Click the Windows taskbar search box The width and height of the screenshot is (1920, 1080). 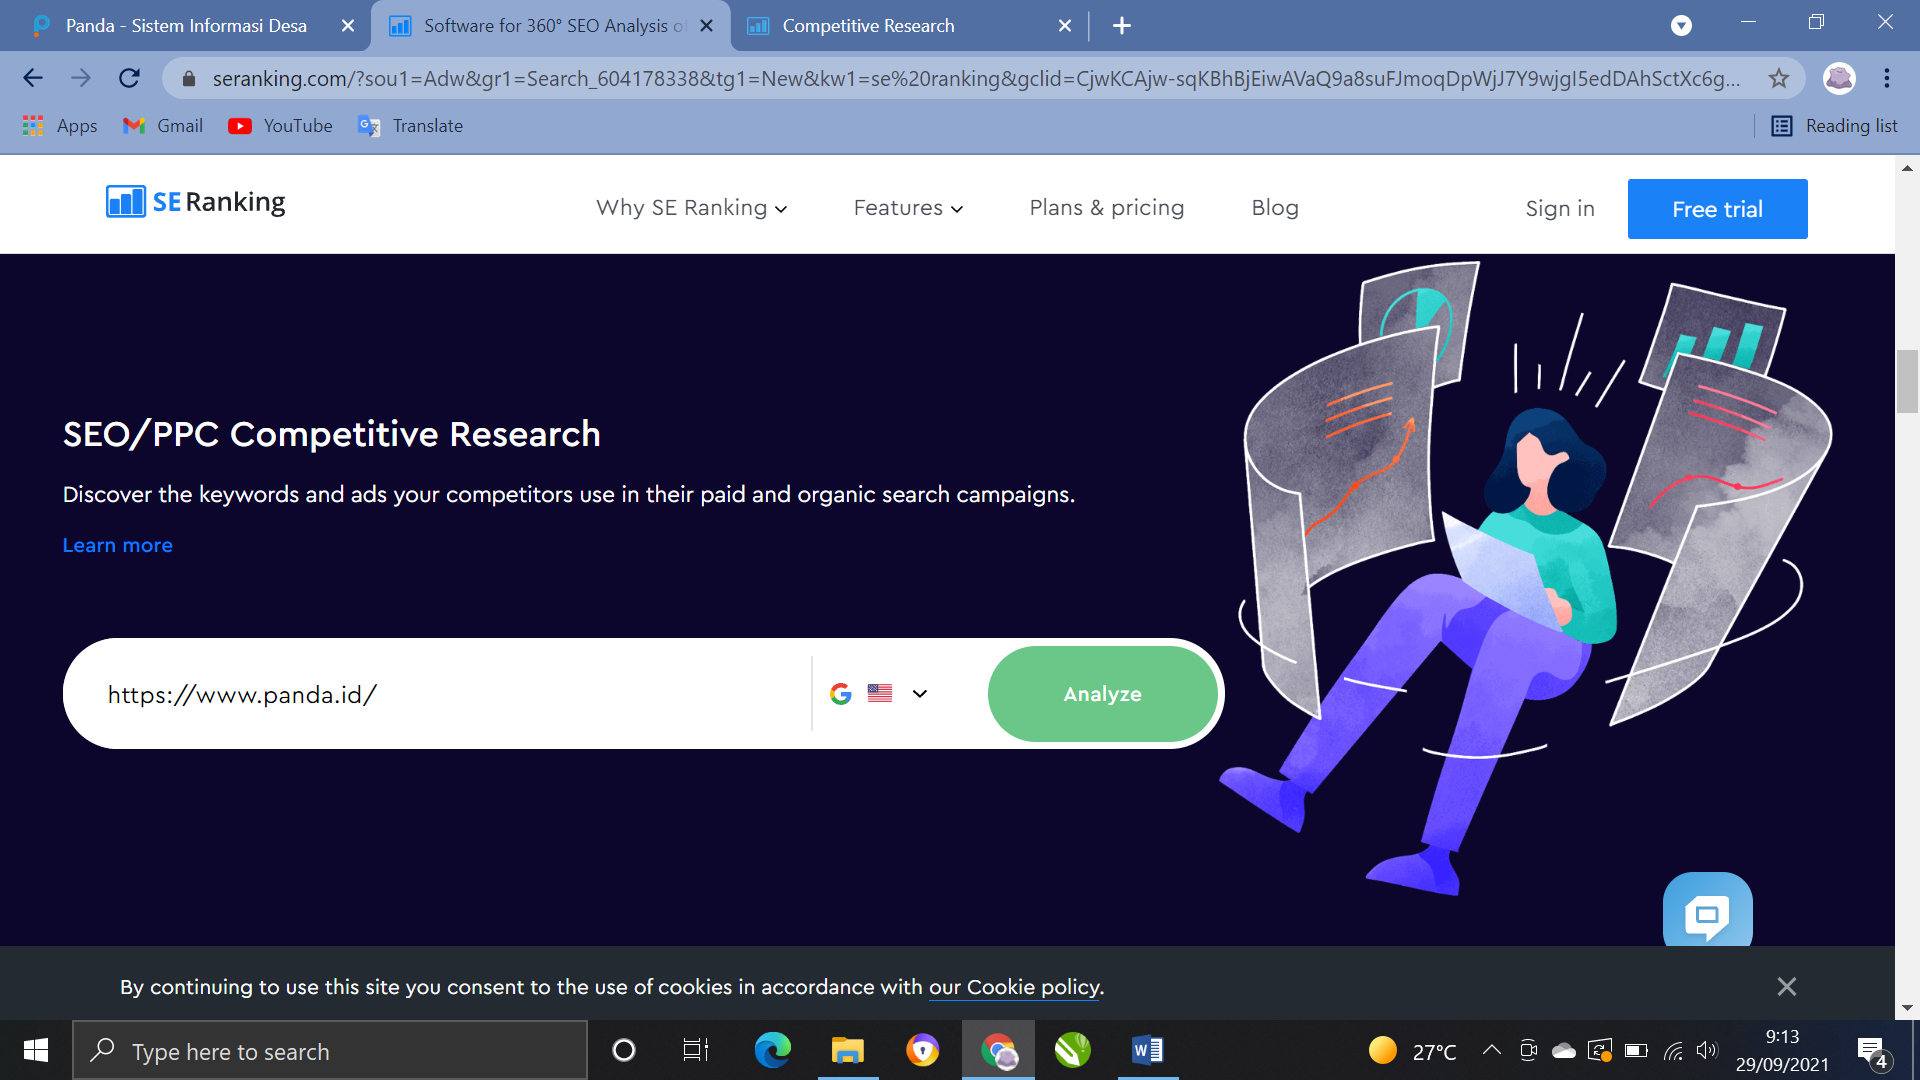point(330,1051)
